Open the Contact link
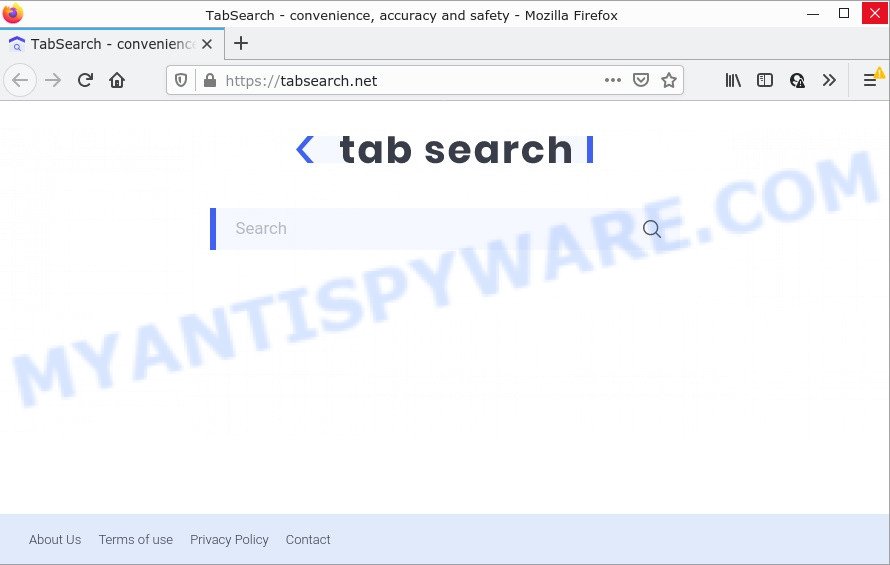Image resolution: width=890 pixels, height=565 pixels. click(308, 539)
